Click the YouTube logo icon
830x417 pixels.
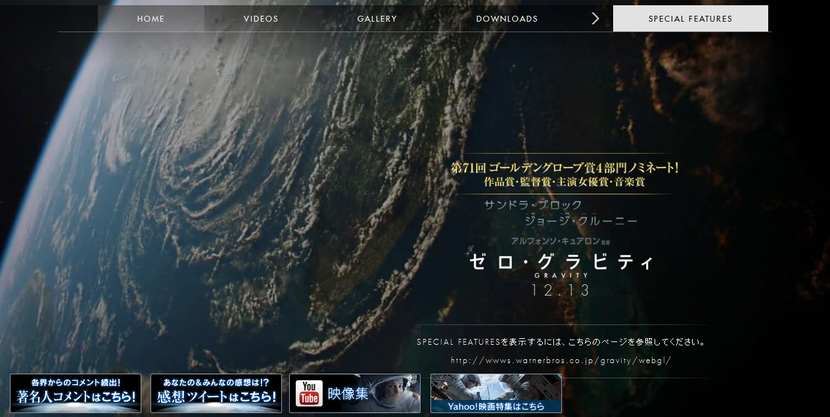click(309, 393)
